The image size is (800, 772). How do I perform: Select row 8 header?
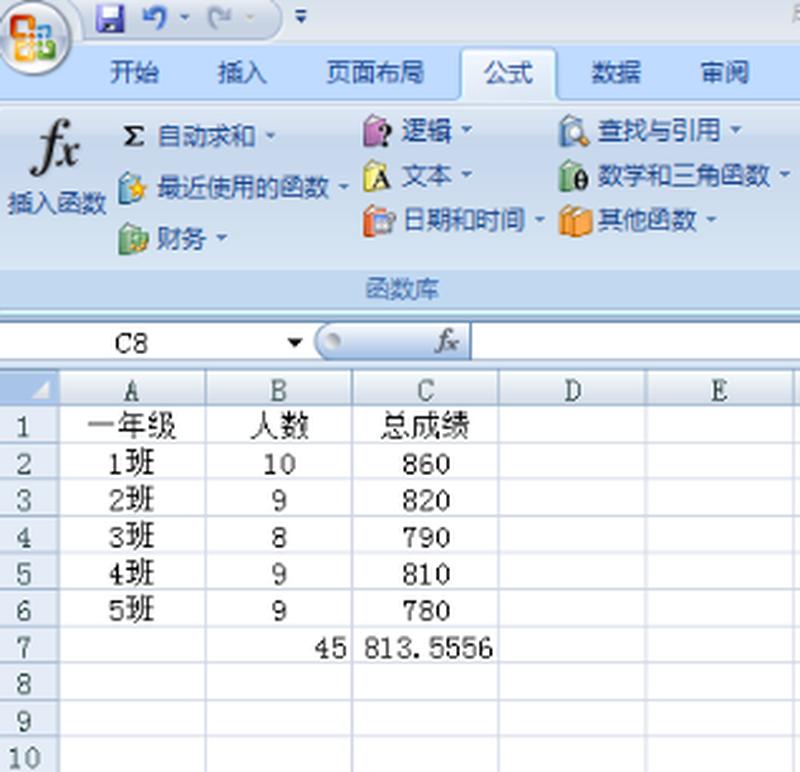point(29,683)
